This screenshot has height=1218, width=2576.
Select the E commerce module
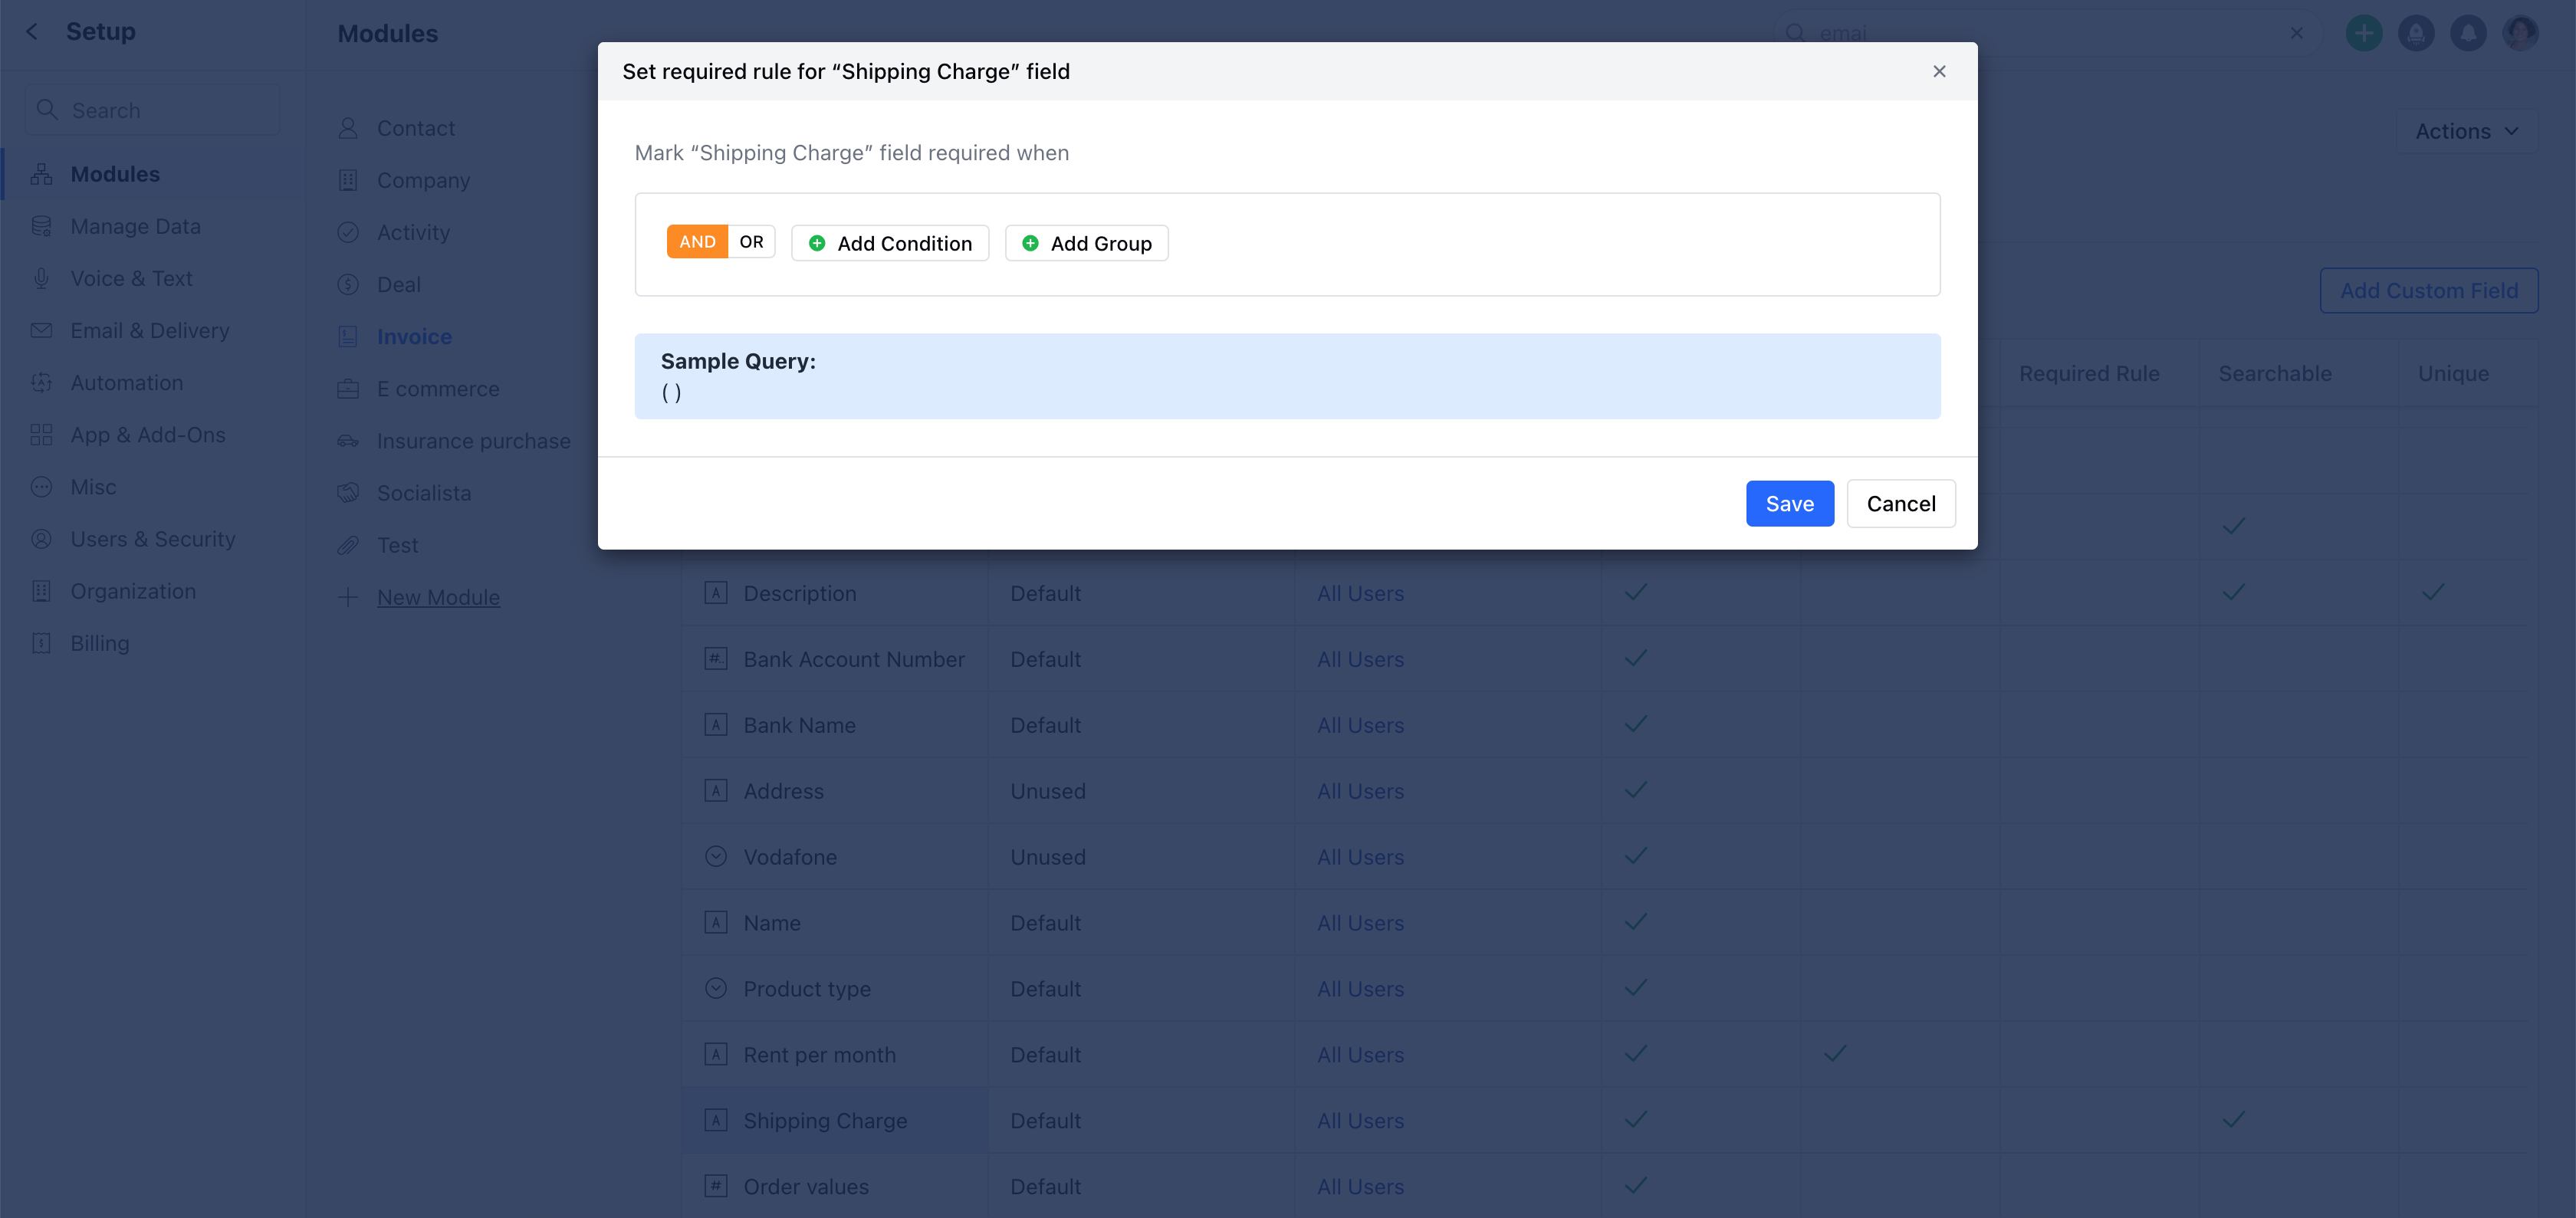click(438, 388)
